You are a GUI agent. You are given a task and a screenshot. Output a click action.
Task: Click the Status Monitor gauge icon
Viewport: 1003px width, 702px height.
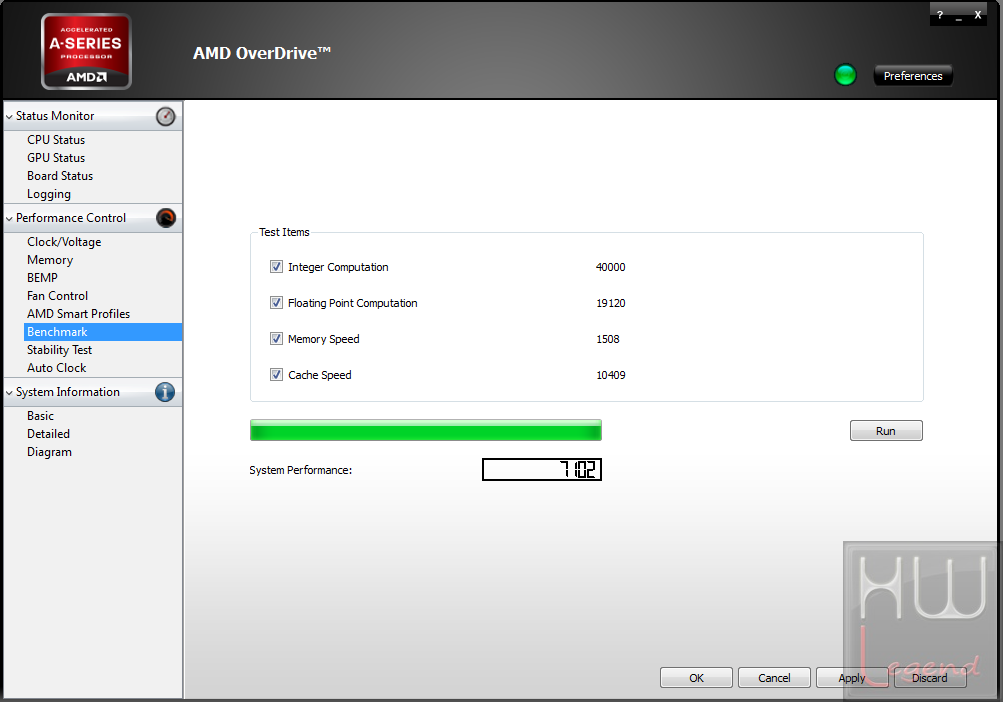(166, 116)
